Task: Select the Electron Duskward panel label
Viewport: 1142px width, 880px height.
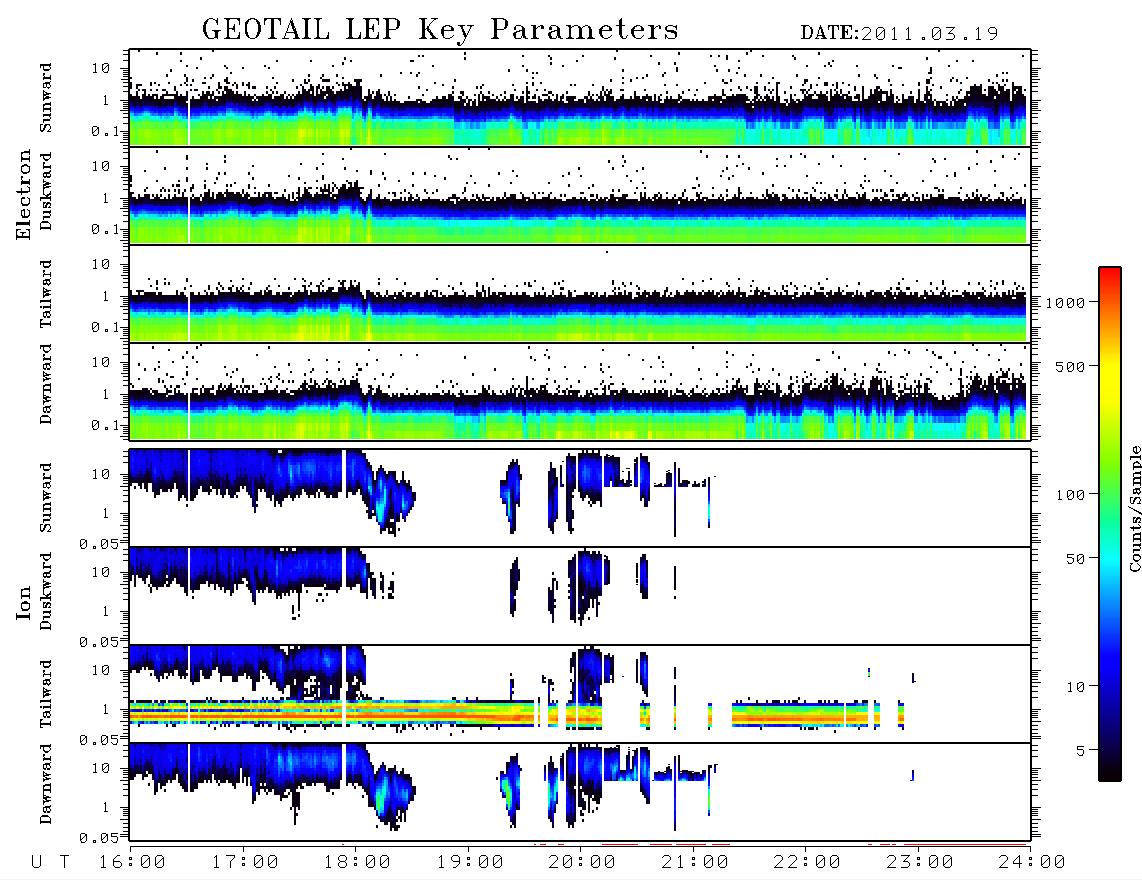Action: [46, 192]
